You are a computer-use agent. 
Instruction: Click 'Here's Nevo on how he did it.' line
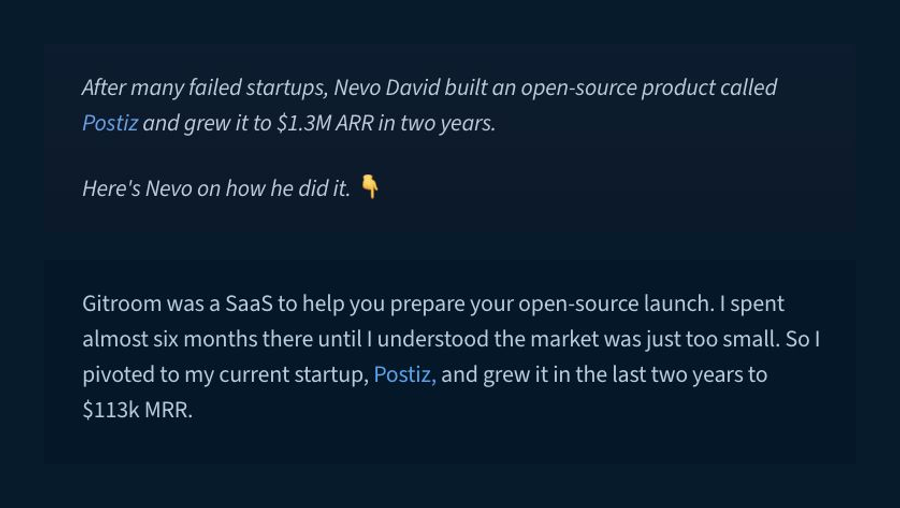point(216,188)
